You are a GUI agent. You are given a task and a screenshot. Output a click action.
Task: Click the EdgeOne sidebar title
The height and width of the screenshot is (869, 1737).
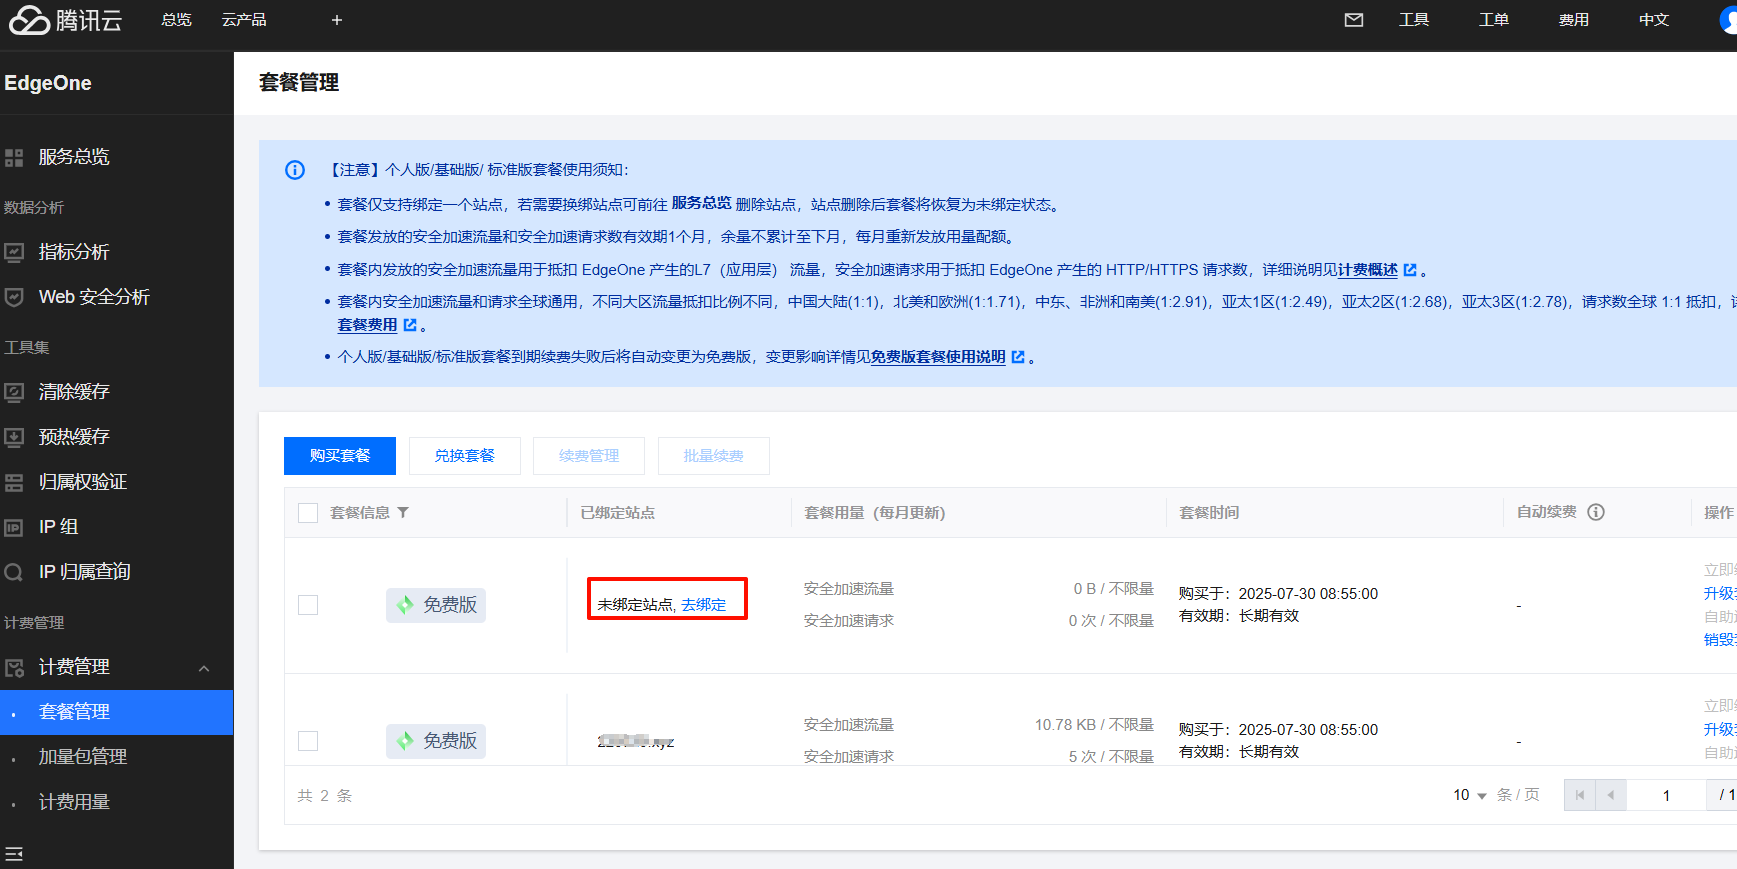tap(48, 83)
